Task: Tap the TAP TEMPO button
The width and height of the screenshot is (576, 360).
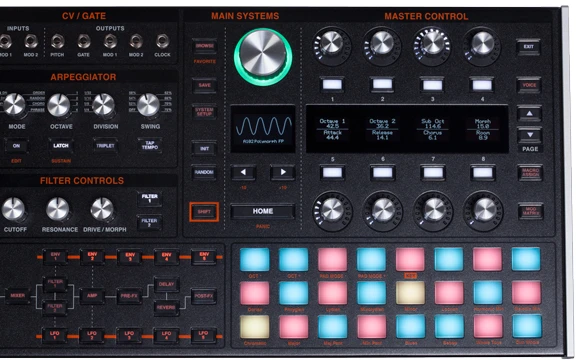Action: [150, 145]
